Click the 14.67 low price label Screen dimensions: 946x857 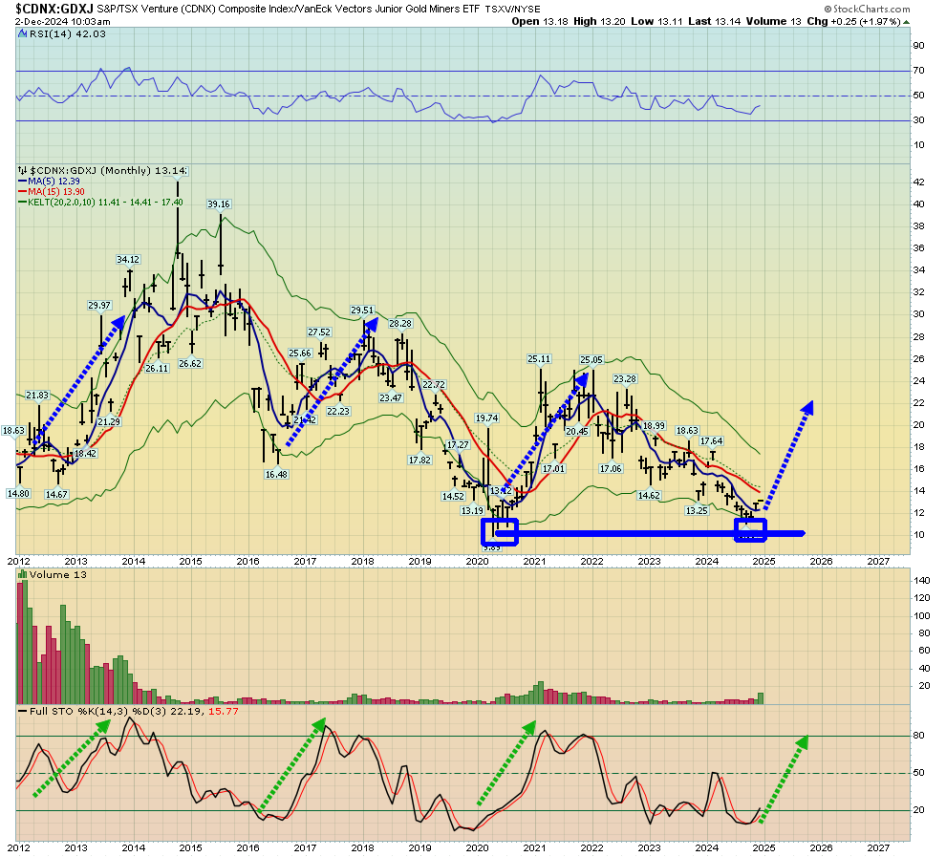click(57, 494)
